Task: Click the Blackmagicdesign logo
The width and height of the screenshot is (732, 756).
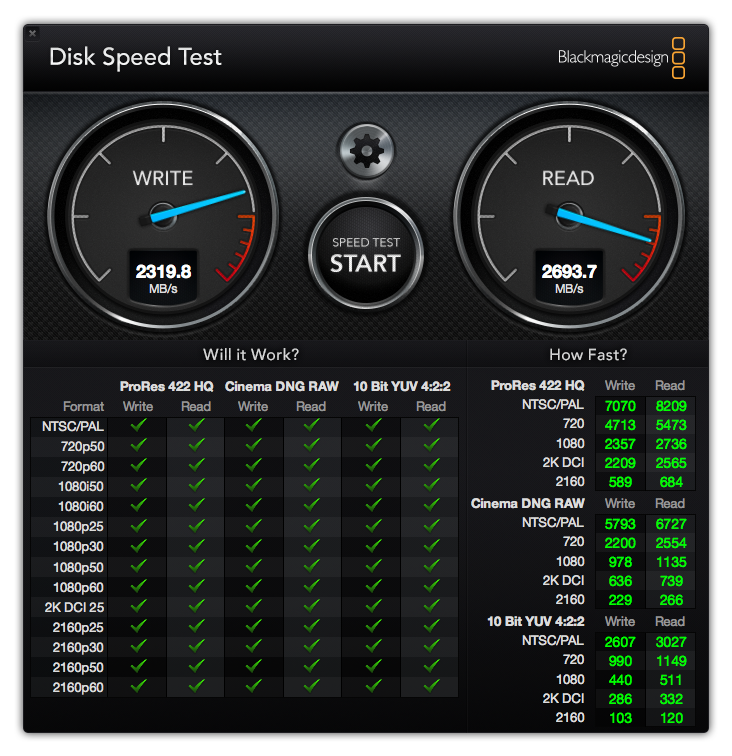Action: click(621, 57)
